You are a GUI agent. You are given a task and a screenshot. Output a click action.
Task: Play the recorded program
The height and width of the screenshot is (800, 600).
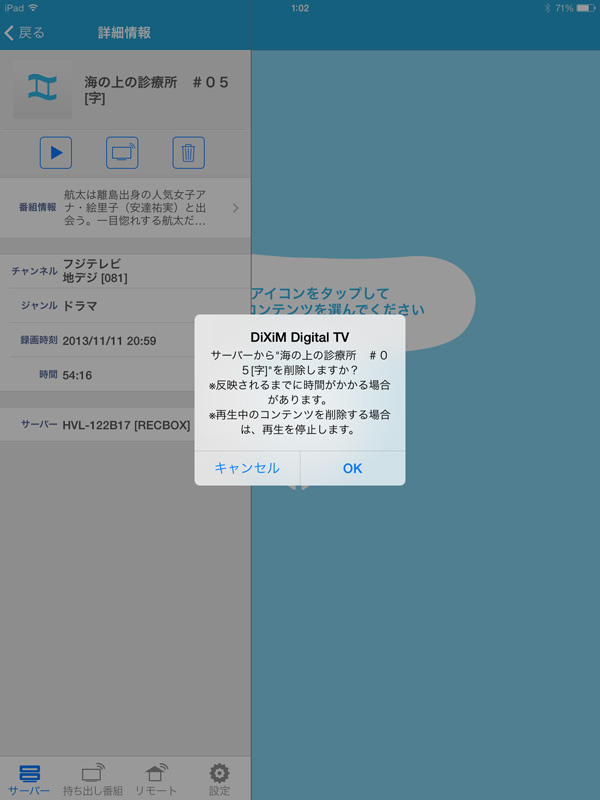[x=56, y=153]
